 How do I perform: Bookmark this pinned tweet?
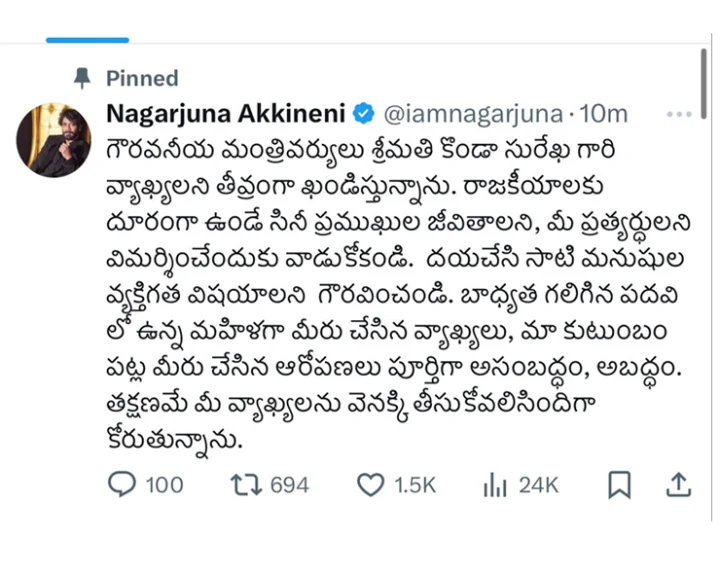(620, 485)
